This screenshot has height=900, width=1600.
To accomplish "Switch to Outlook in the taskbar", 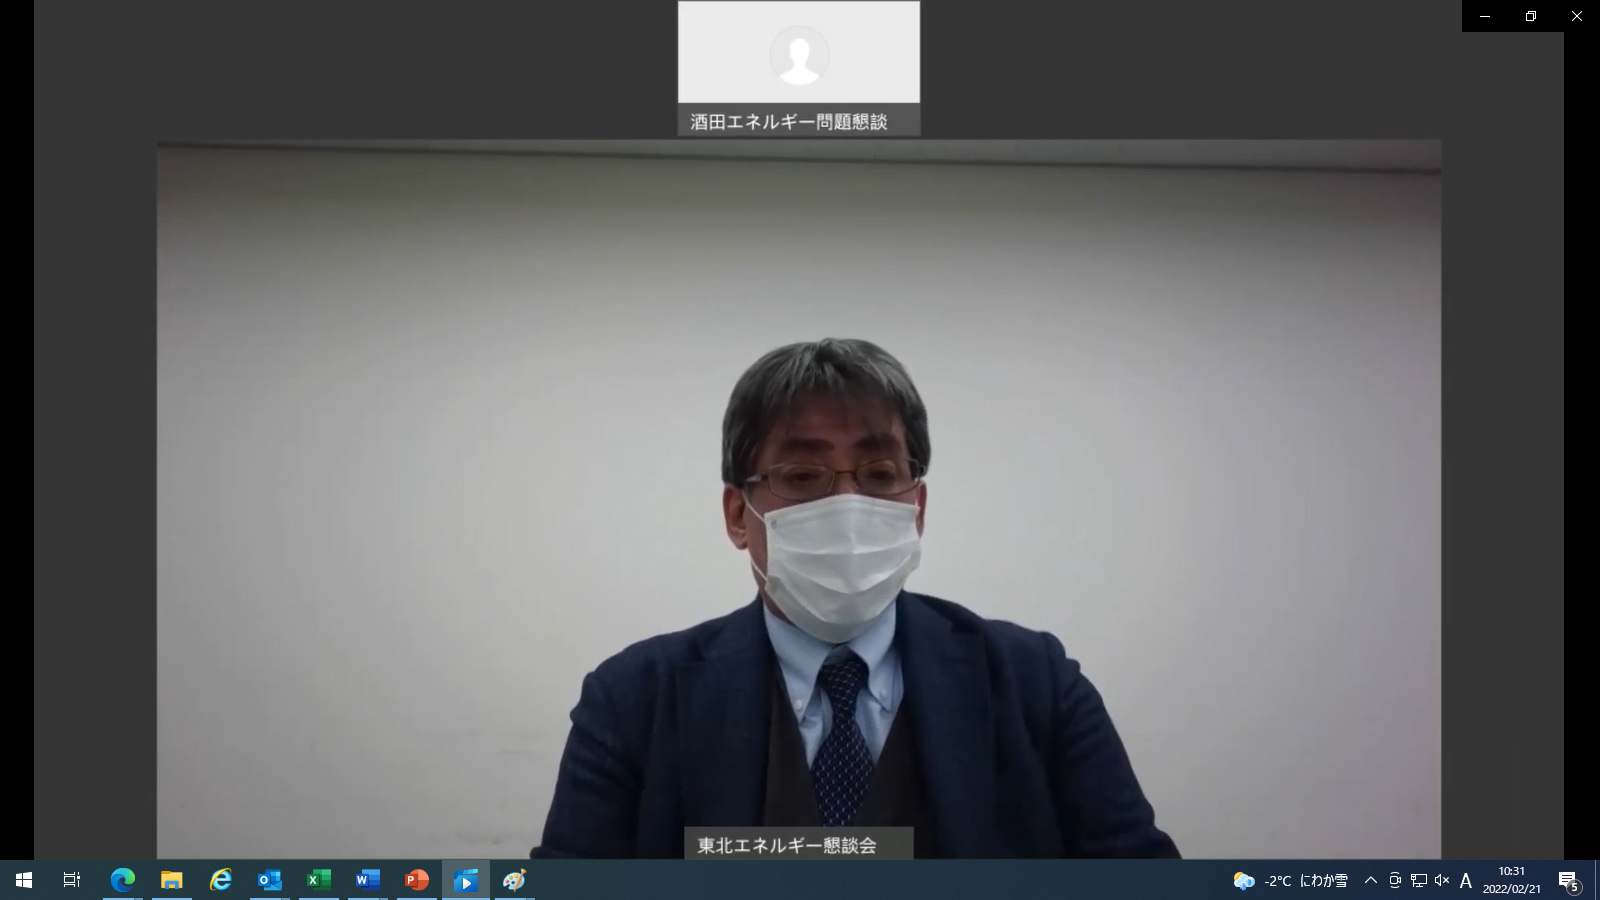I will 269,880.
